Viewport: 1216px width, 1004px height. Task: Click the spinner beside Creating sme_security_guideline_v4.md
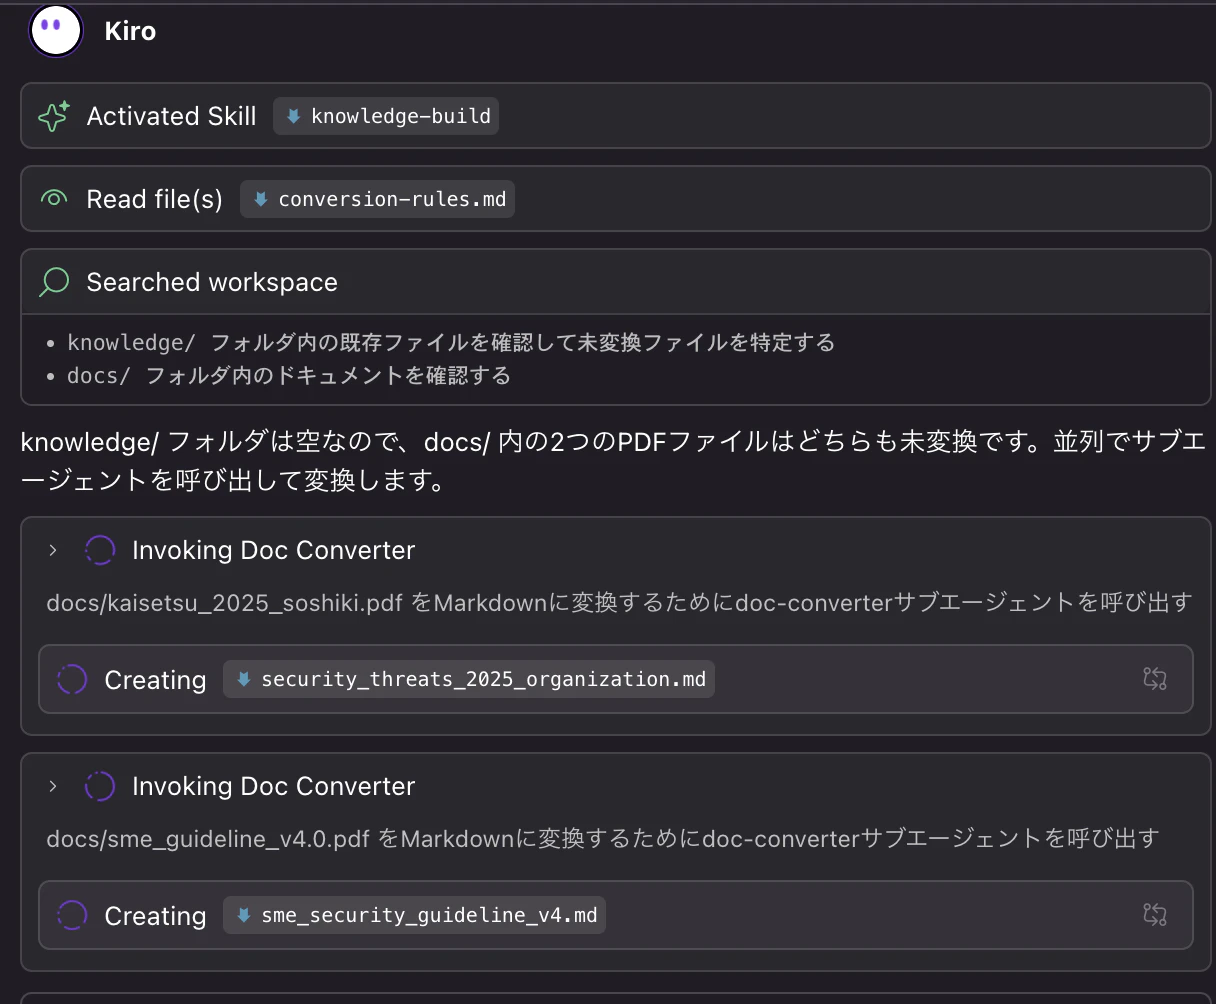coord(72,915)
